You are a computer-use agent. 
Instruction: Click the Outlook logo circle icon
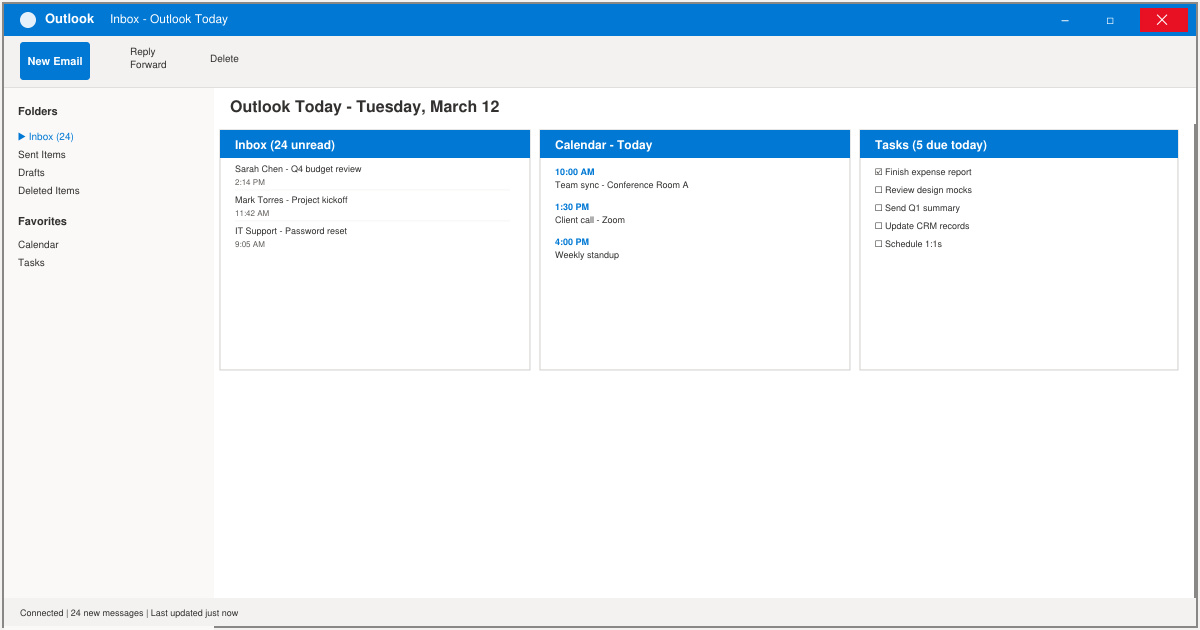[x=28, y=20]
